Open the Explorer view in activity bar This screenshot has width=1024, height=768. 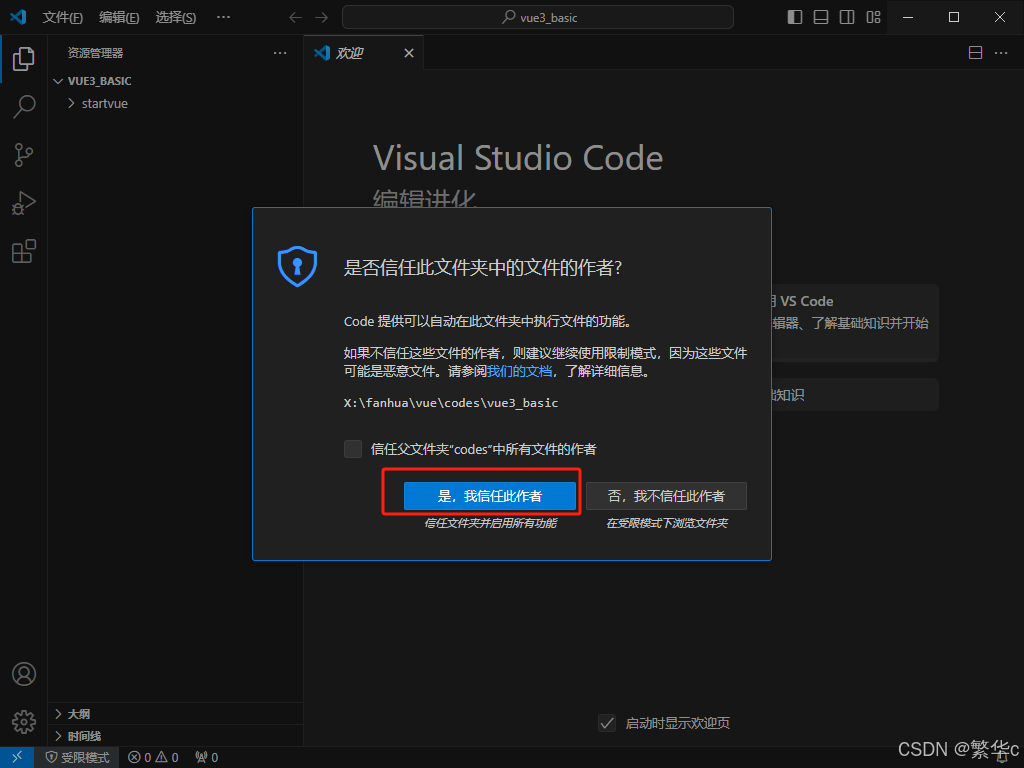click(24, 59)
